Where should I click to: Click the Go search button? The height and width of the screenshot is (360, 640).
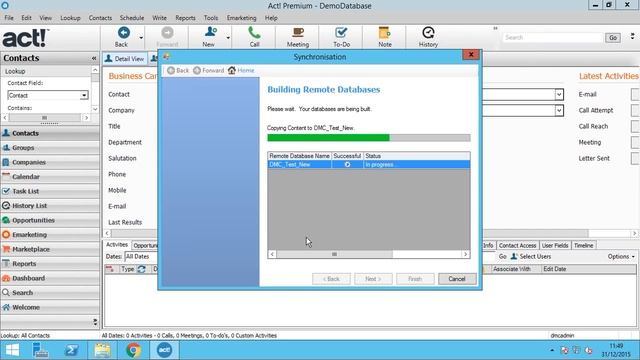click(613, 38)
